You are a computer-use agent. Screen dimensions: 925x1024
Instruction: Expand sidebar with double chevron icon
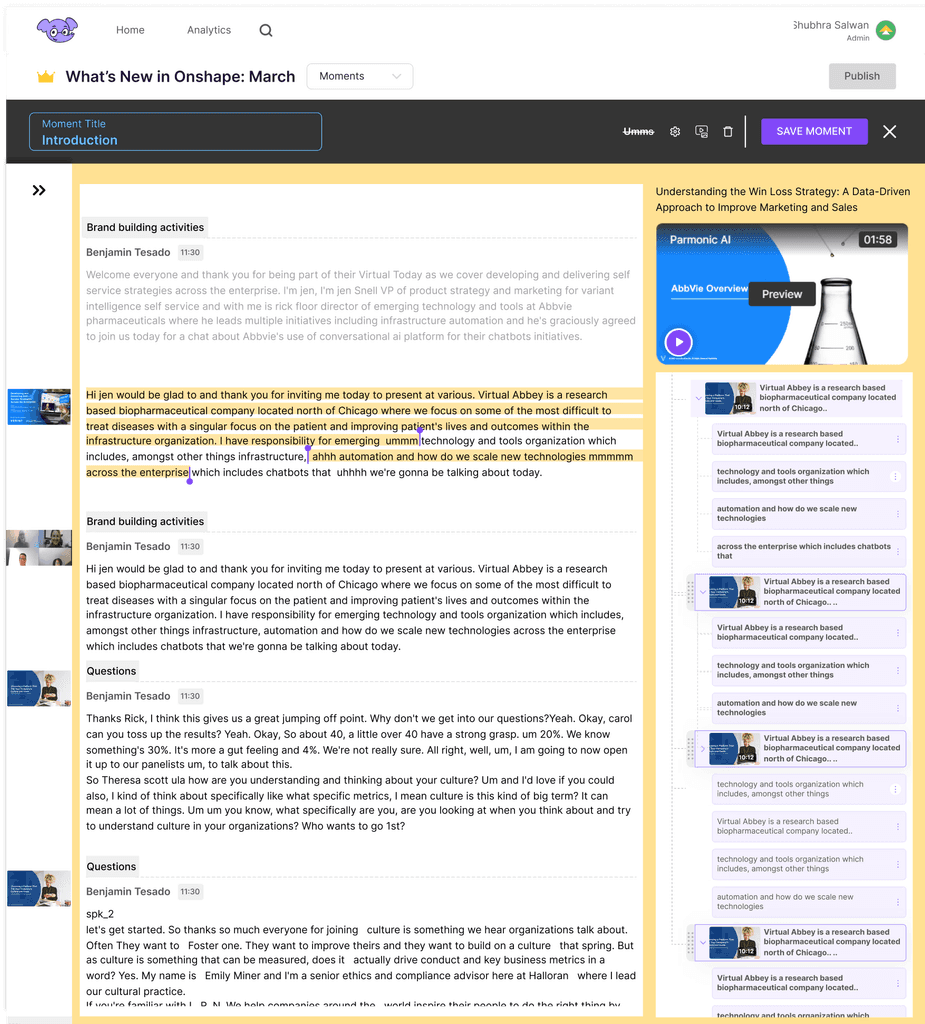pos(39,190)
